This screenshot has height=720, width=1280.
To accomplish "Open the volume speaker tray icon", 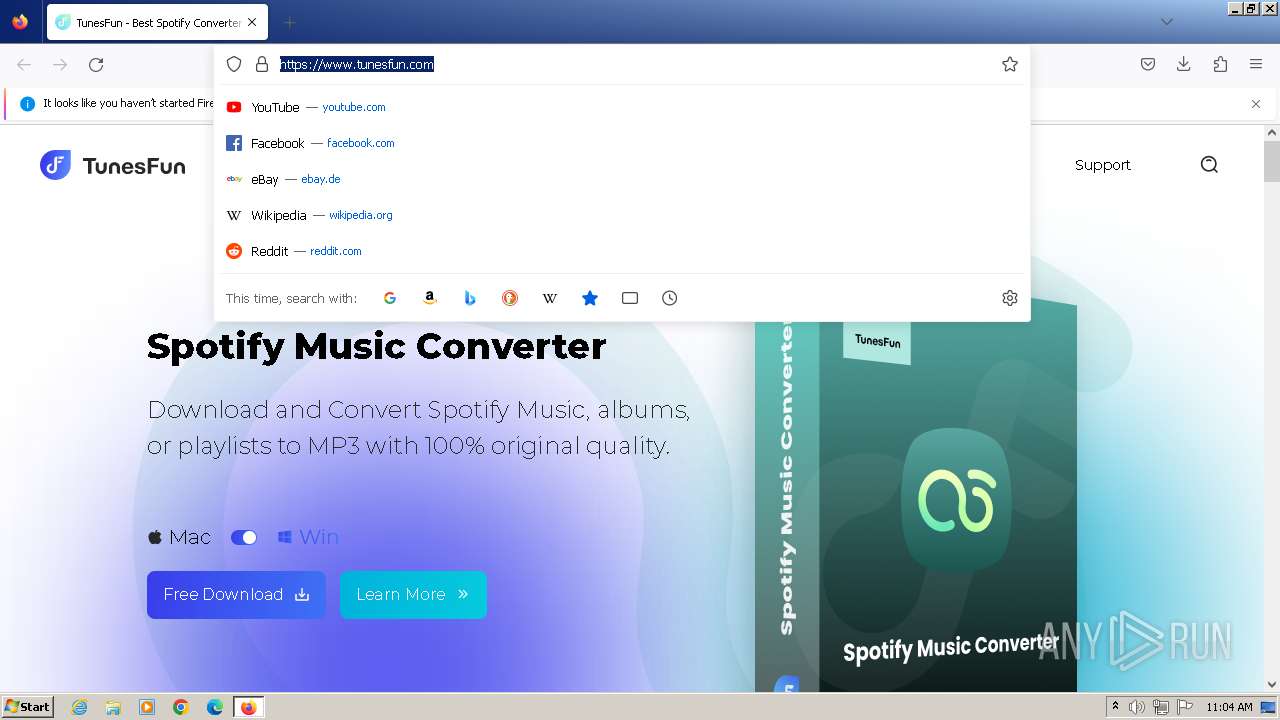I will point(1137,707).
